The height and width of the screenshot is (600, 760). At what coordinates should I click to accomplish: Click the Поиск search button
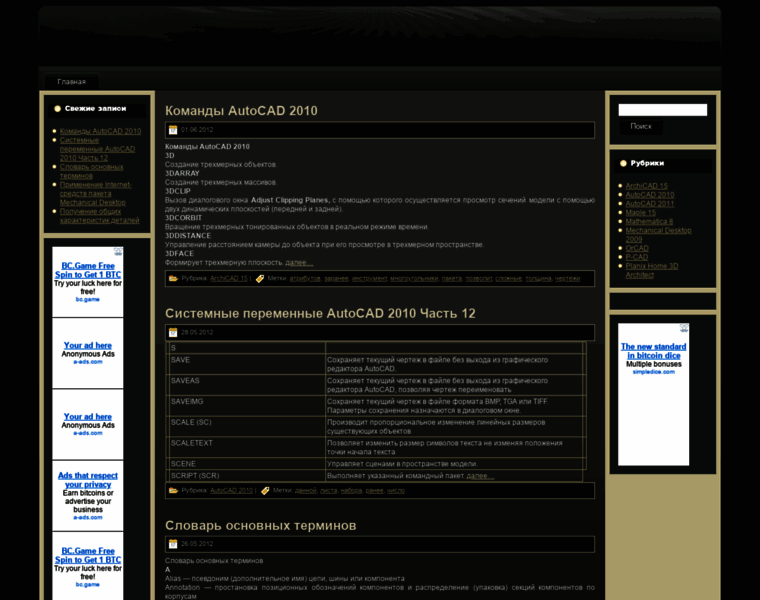point(641,126)
